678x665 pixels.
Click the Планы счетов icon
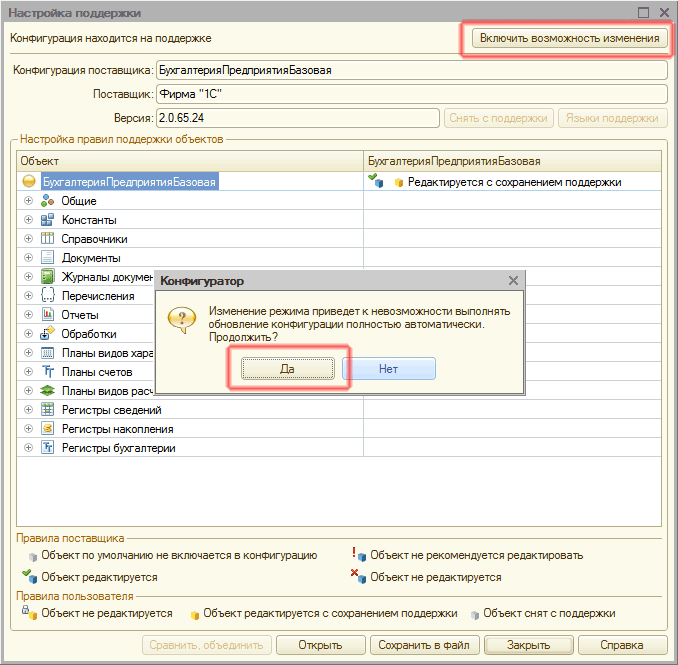tap(47, 372)
